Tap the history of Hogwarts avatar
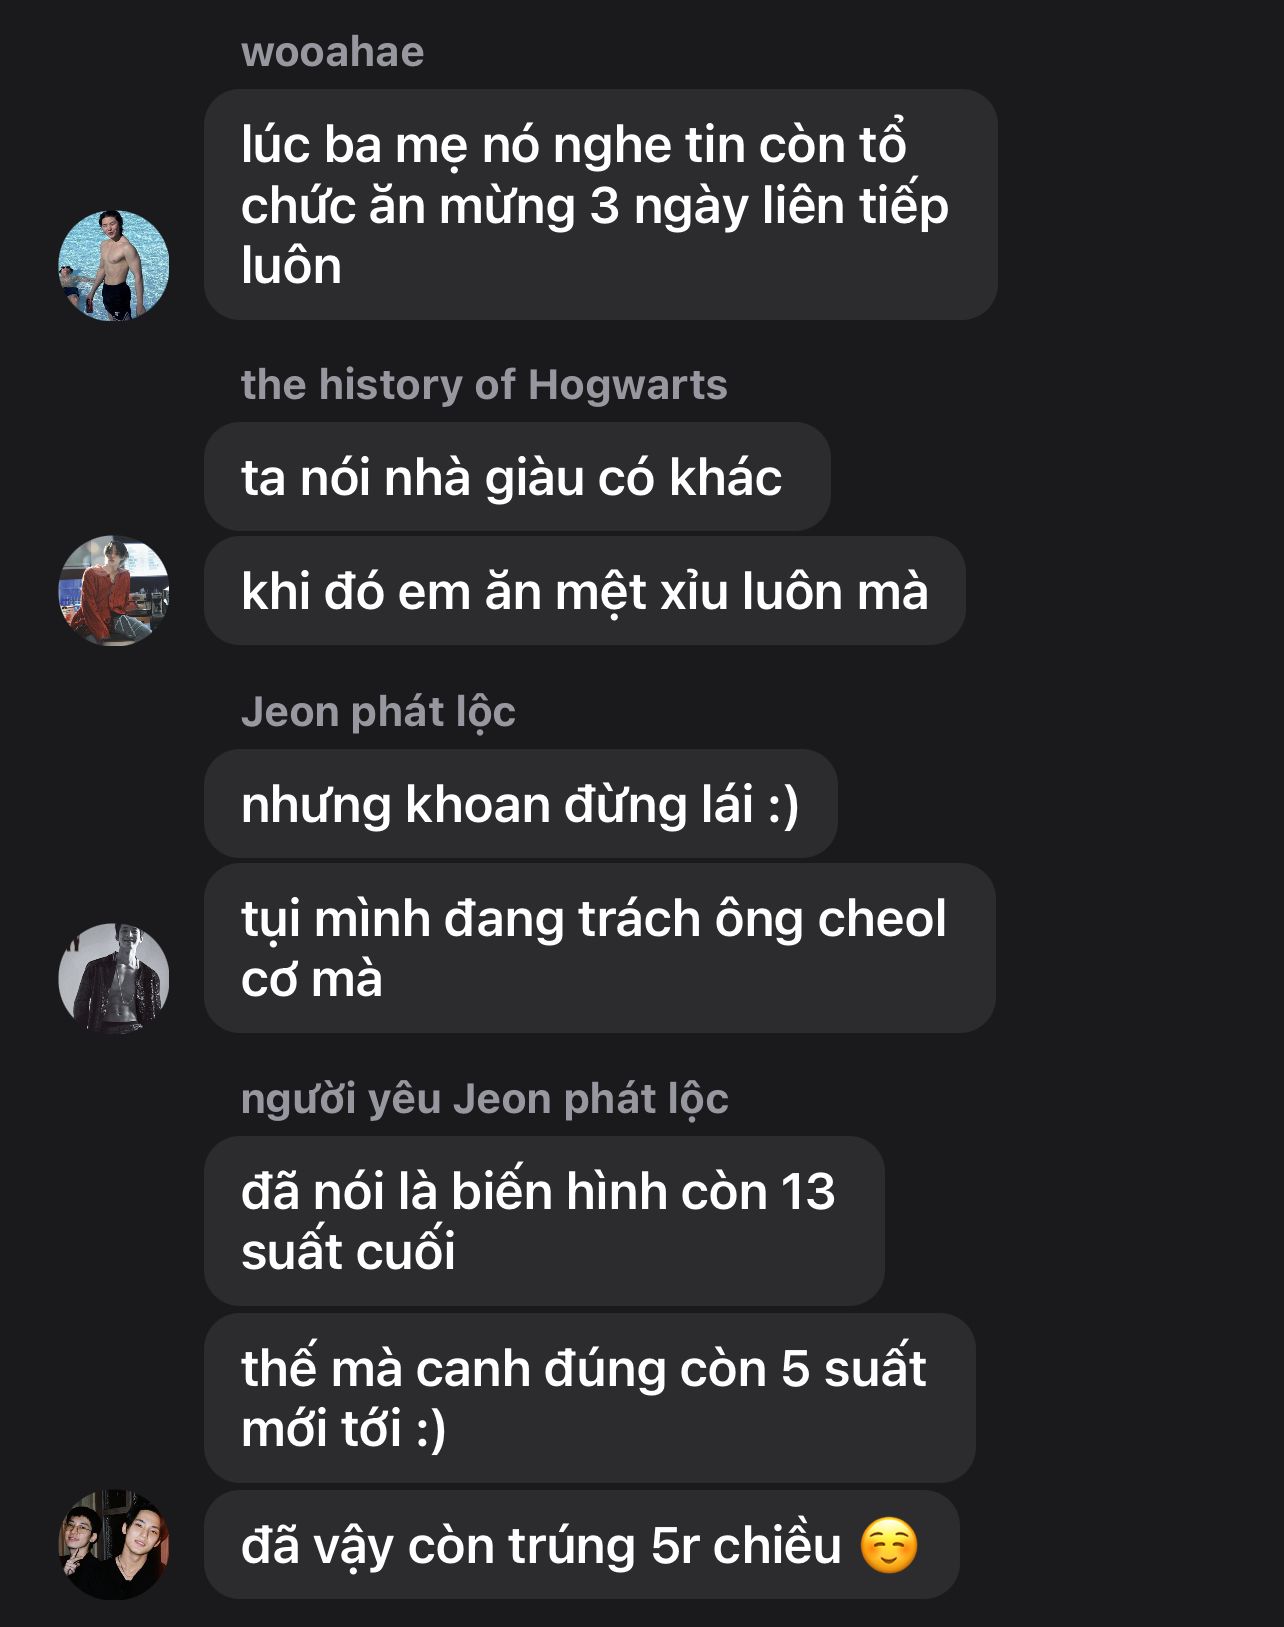 (x=114, y=590)
